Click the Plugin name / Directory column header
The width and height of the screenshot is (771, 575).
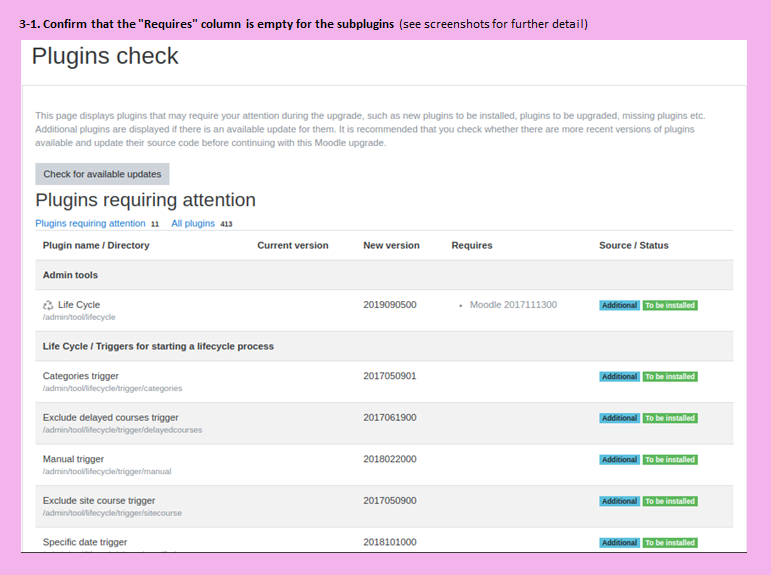pos(96,245)
